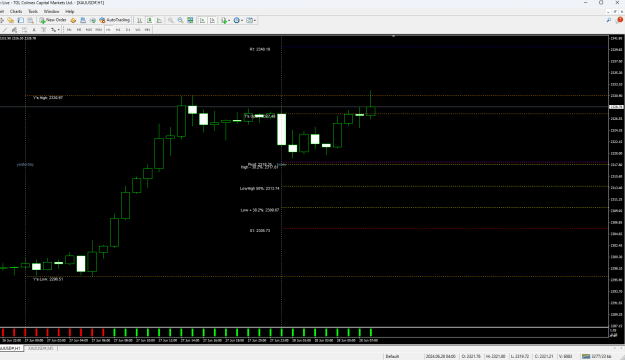The width and height of the screenshot is (625, 360).
Task: Open the Window menu
Action: [x=51, y=12]
